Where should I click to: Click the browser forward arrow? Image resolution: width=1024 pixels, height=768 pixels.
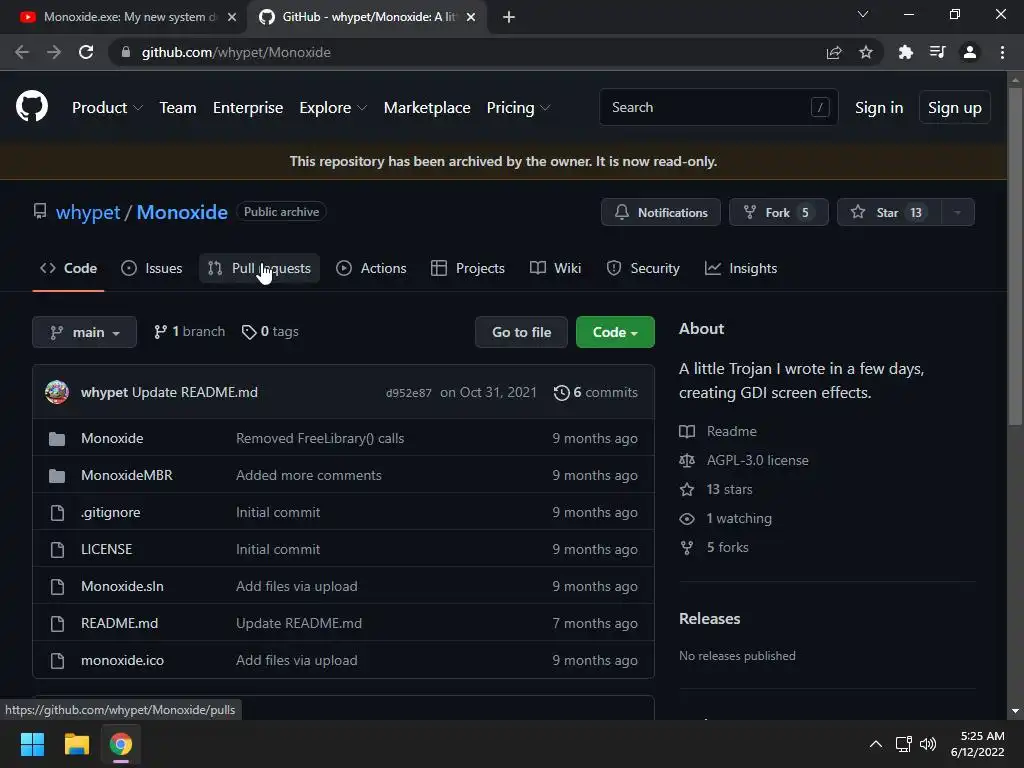(x=54, y=52)
